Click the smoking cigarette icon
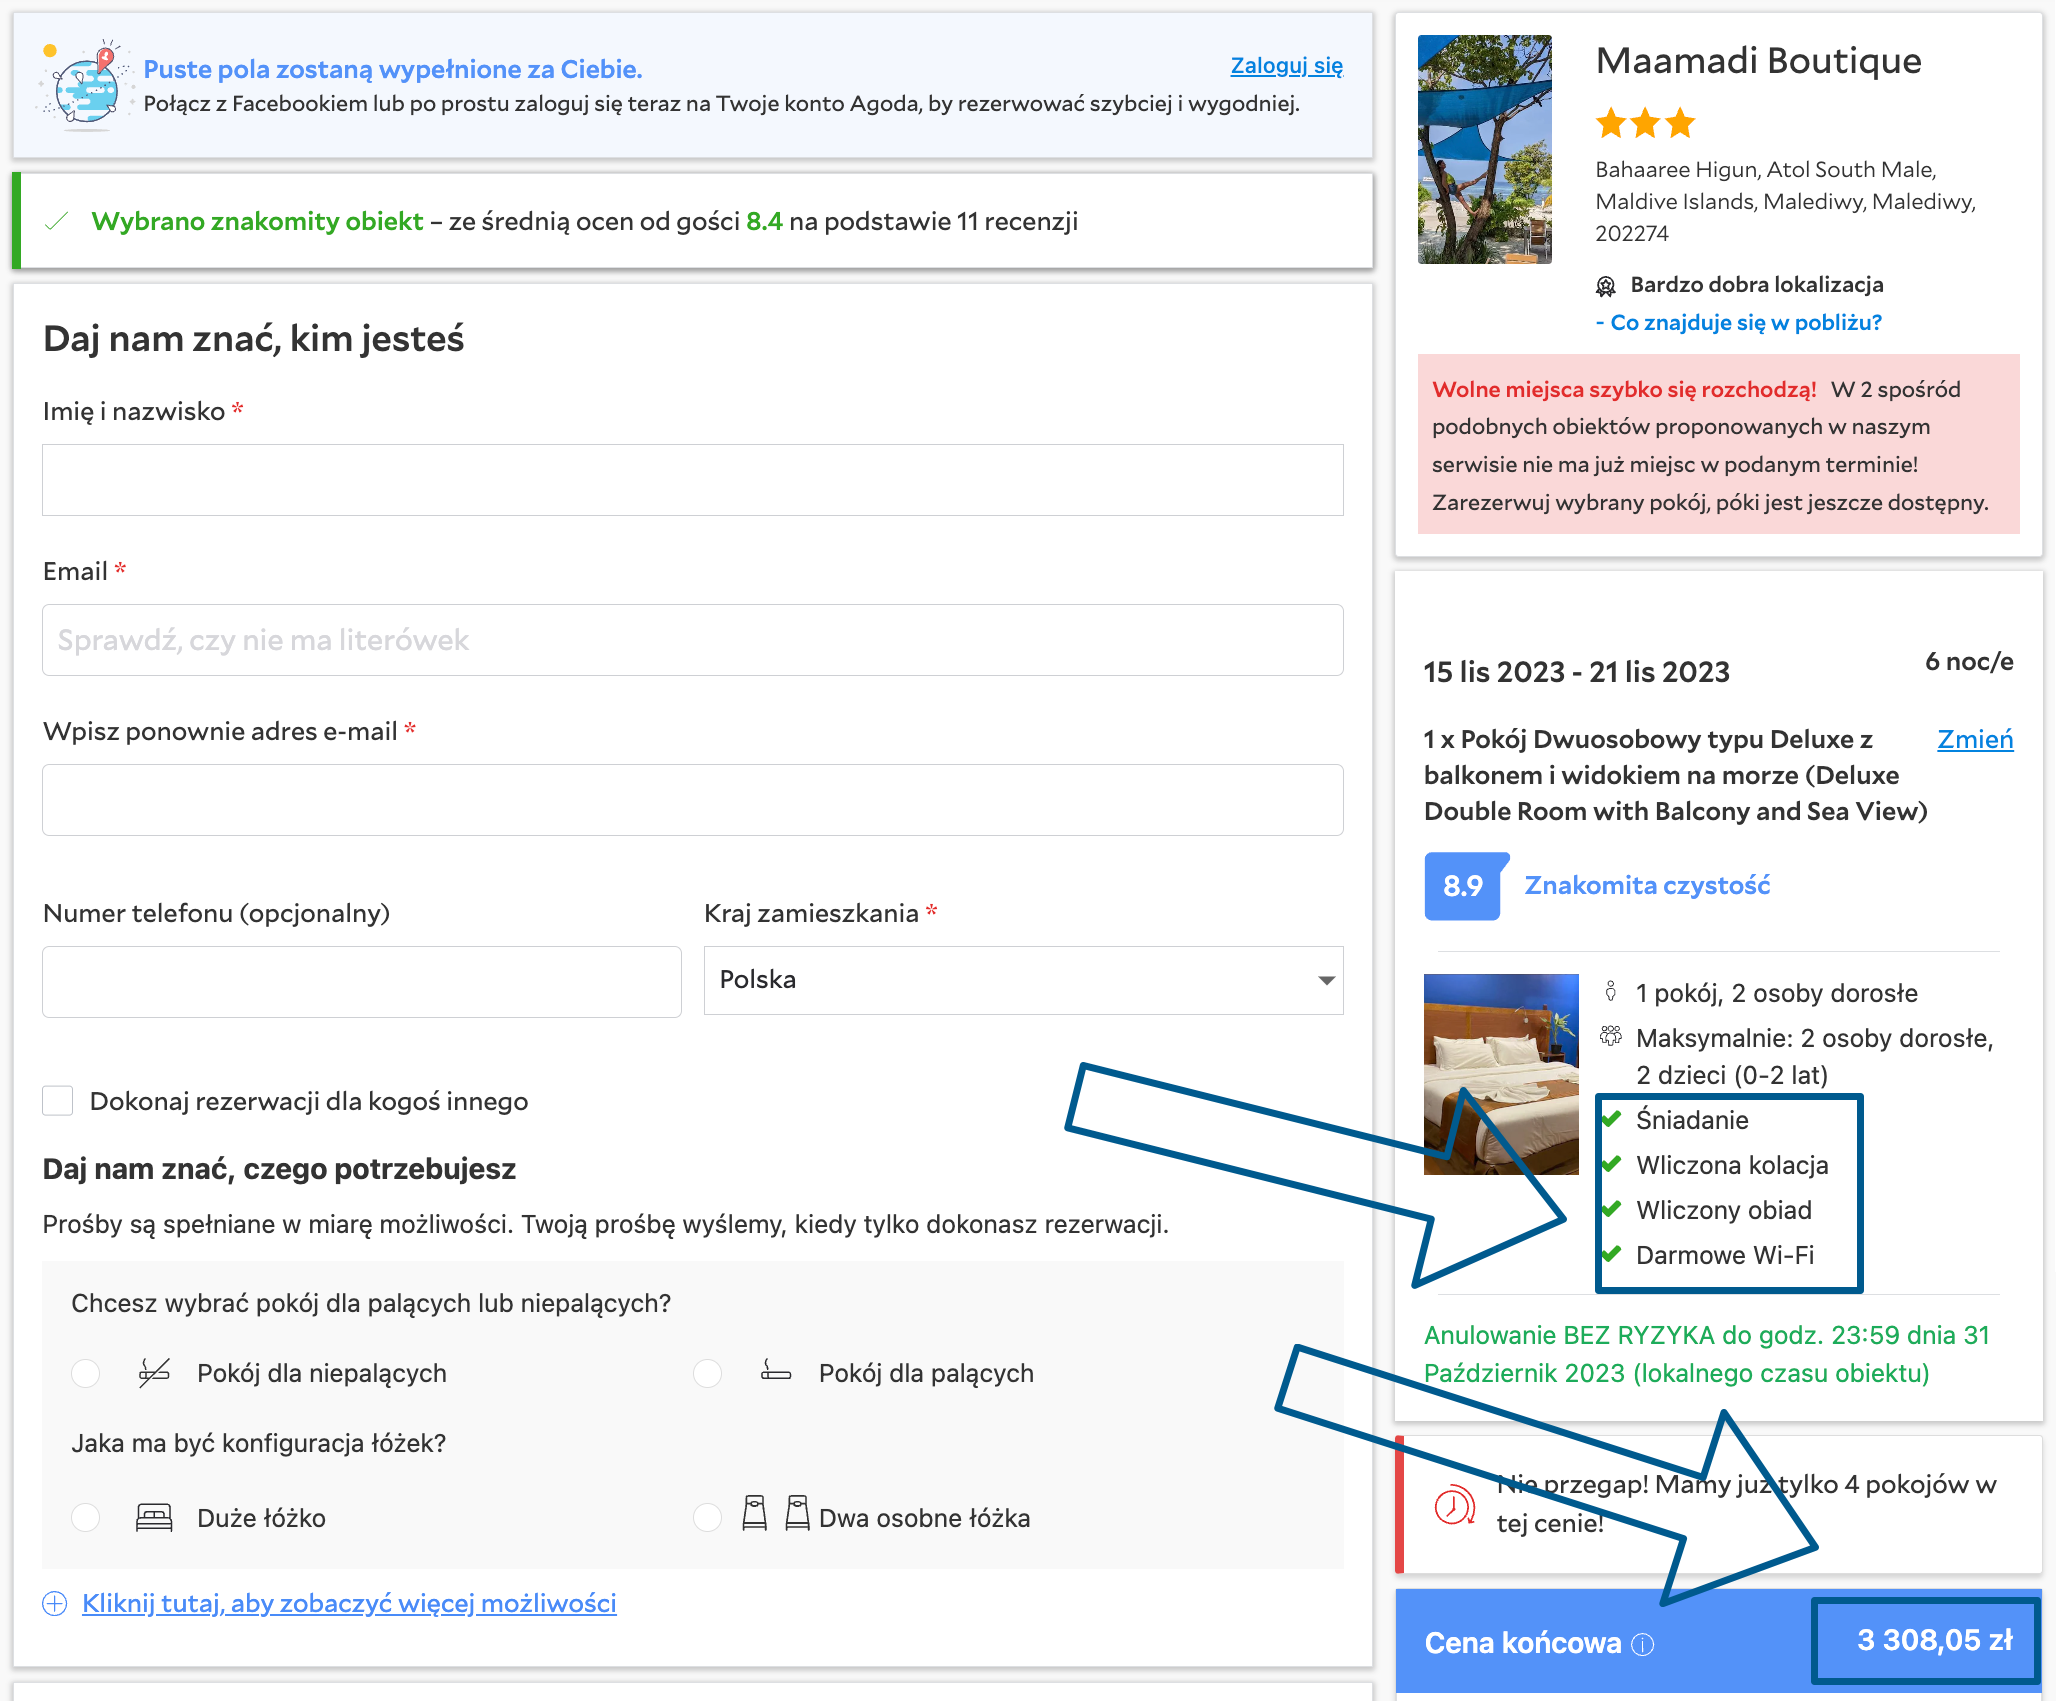Screen dimensions: 2056x1701 776,1371
